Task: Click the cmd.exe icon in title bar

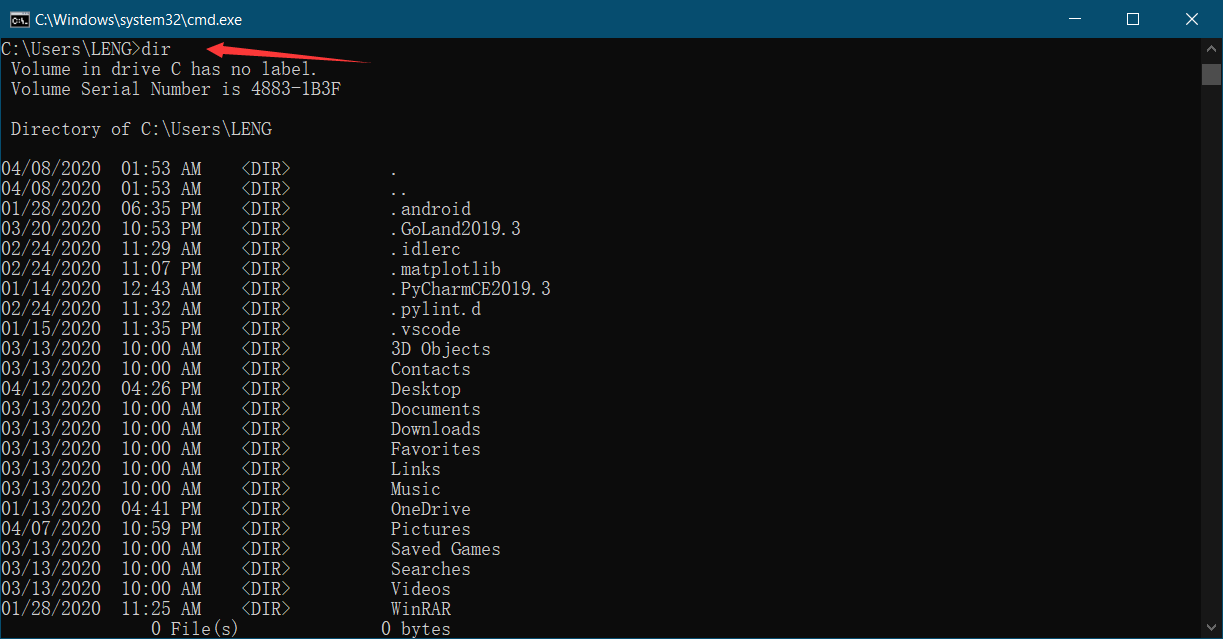Action: point(18,19)
